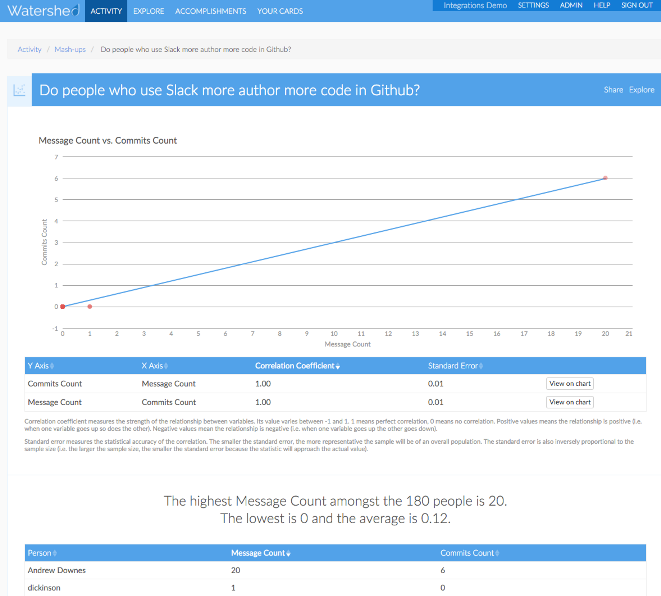Open Settings in top bar
This screenshot has height=596, width=661.
(x=533, y=5)
